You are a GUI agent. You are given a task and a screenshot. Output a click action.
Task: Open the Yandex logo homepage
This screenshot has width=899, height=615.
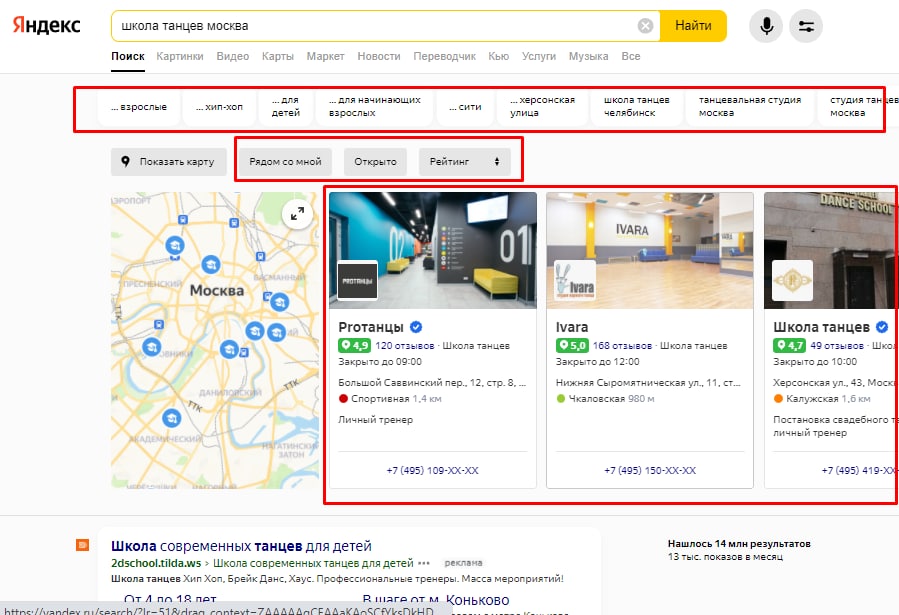[x=46, y=25]
